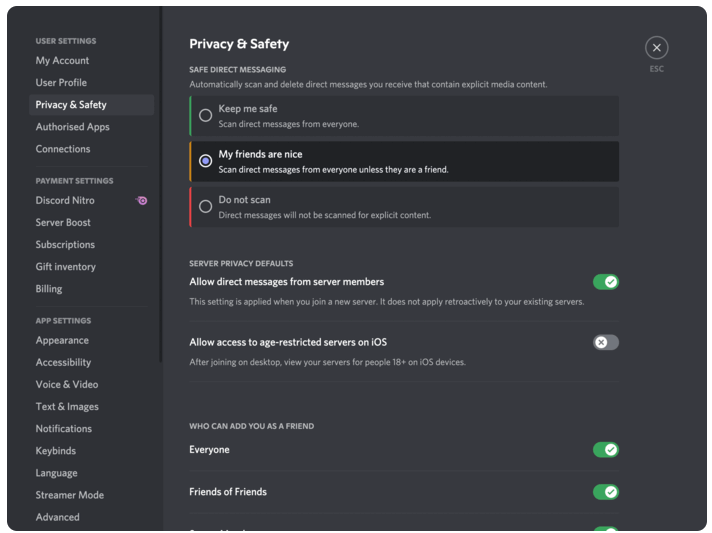
Task: Toggle Allow direct messages from server members
Action: (605, 282)
